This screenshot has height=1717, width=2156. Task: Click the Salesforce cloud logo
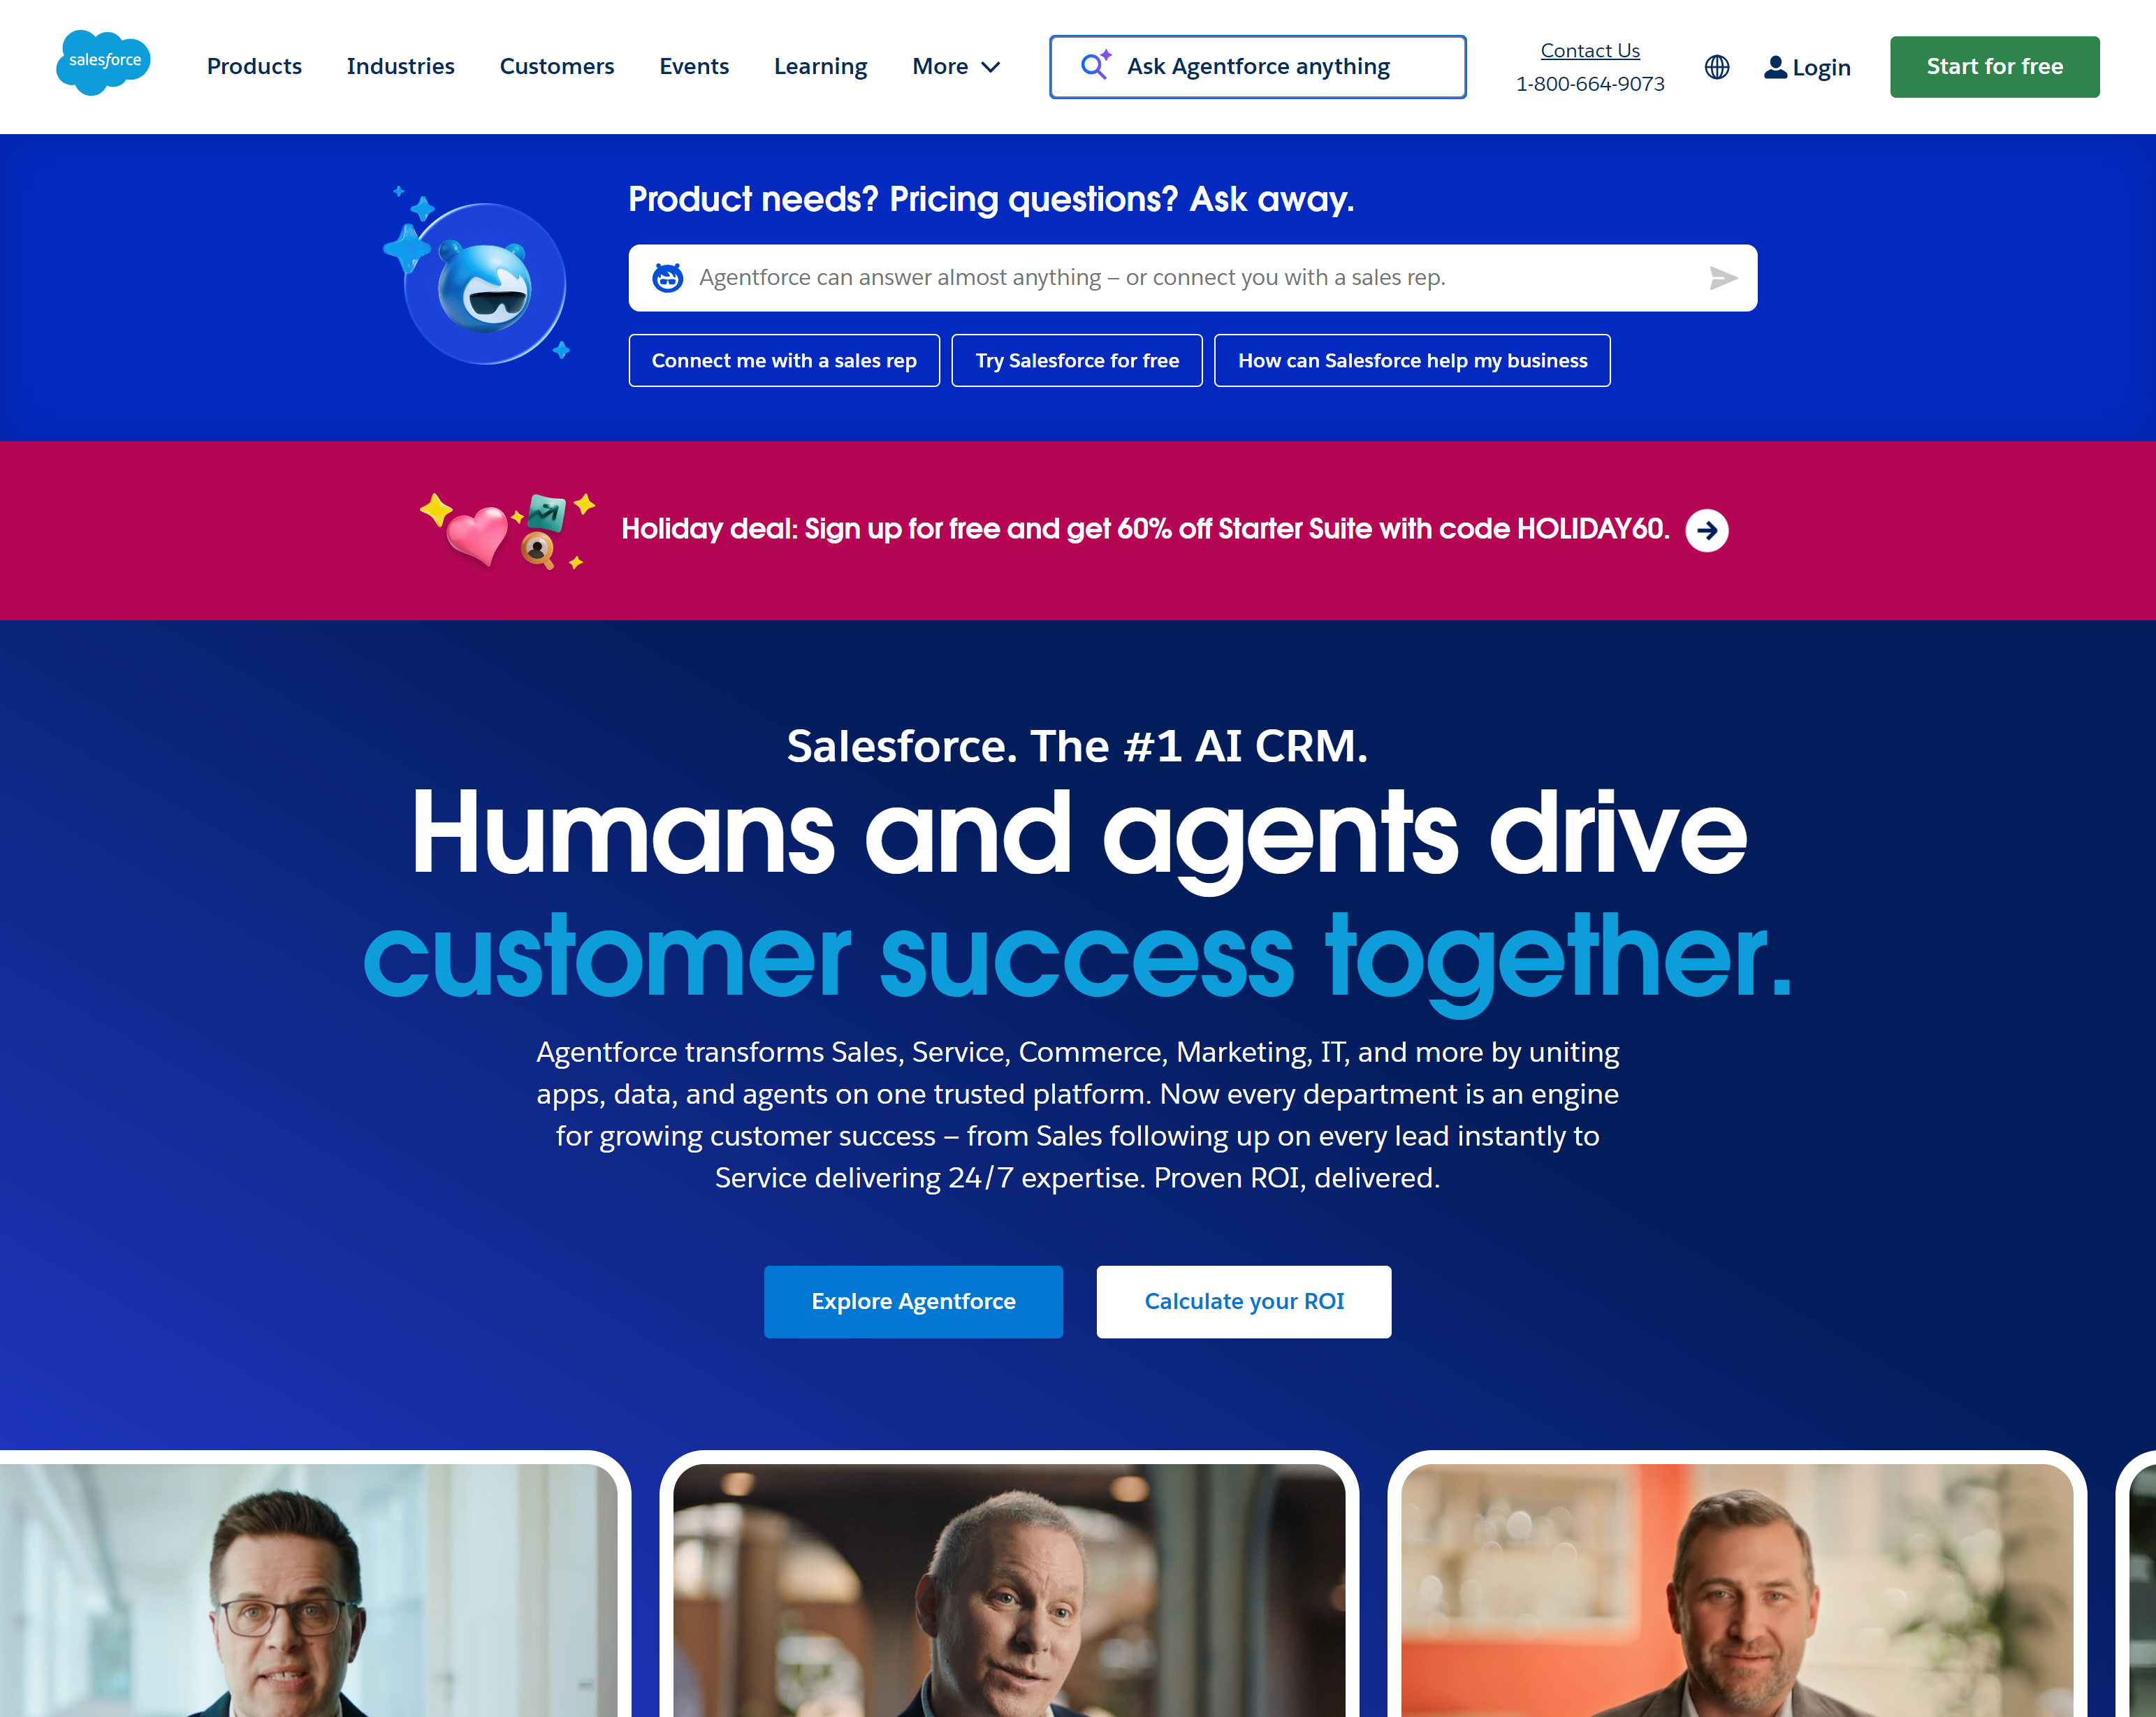[x=103, y=63]
